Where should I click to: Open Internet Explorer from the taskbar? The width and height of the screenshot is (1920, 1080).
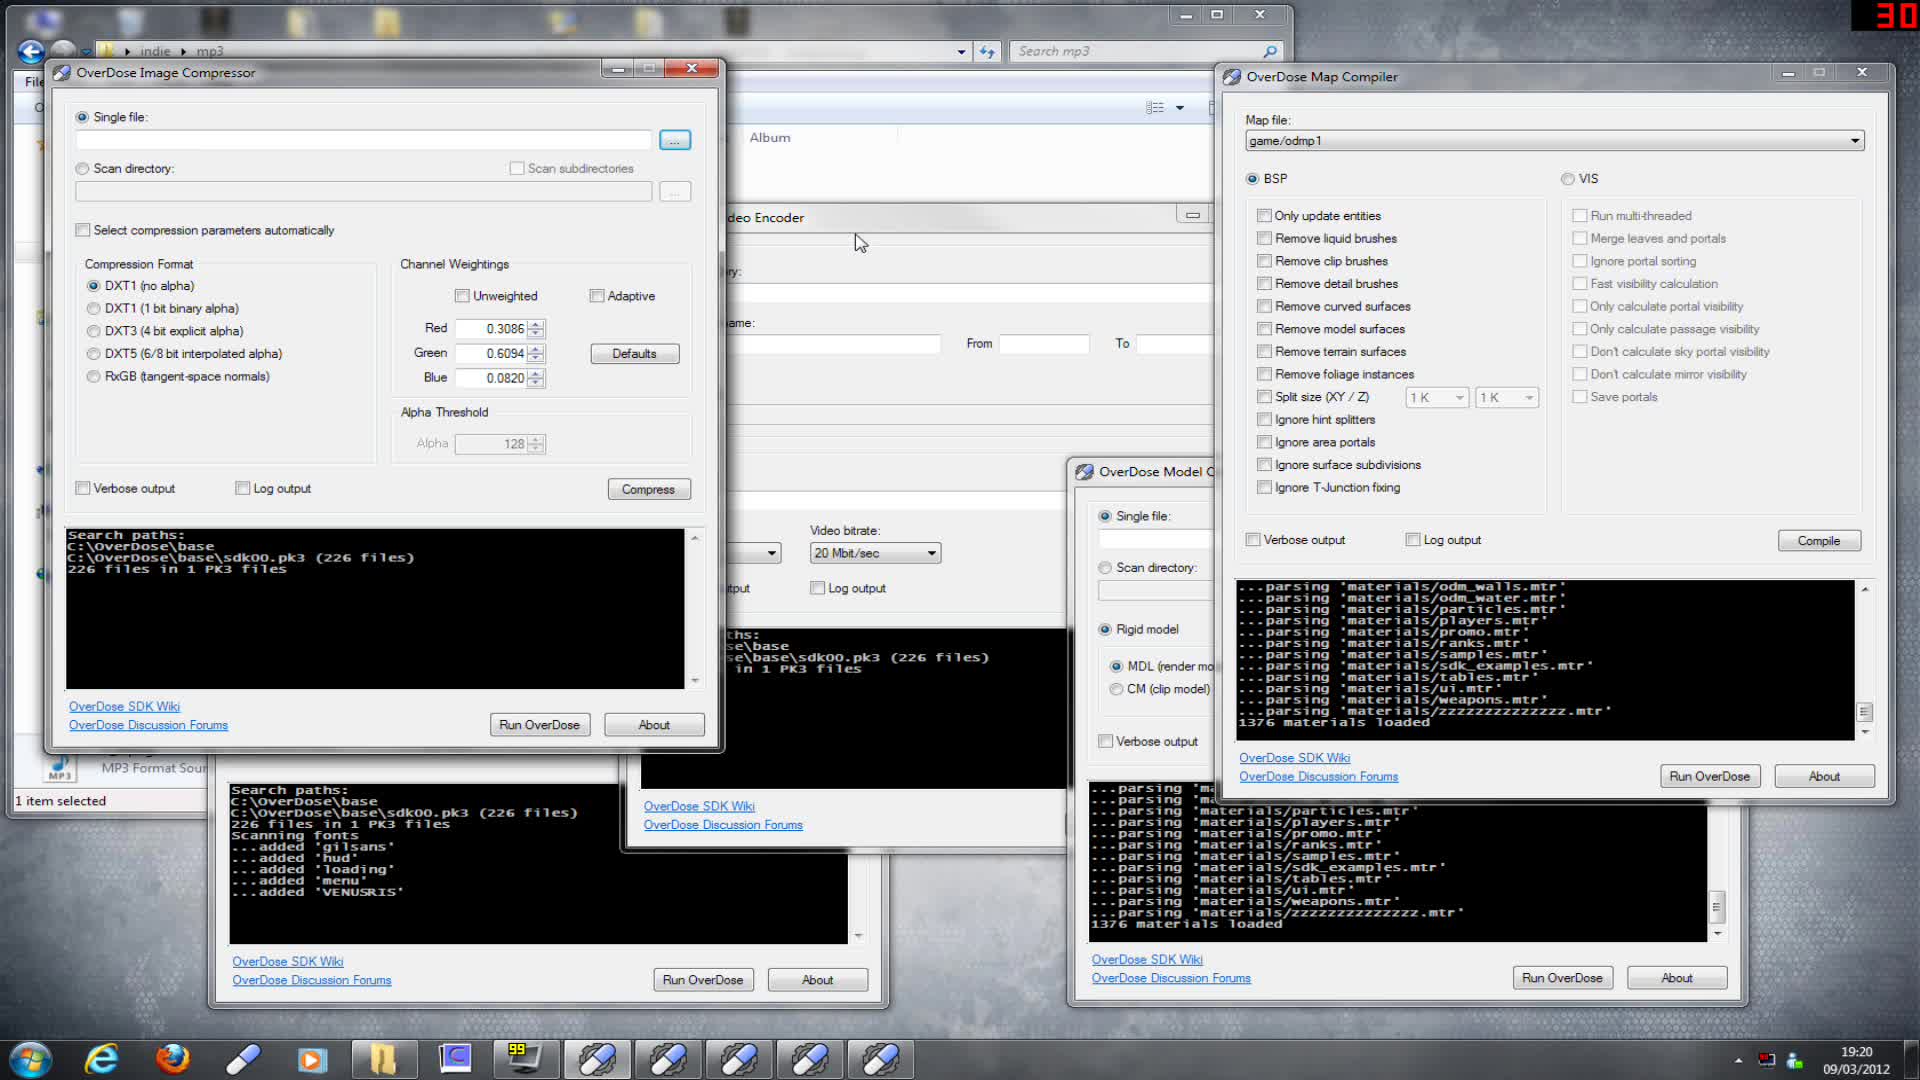point(101,1059)
